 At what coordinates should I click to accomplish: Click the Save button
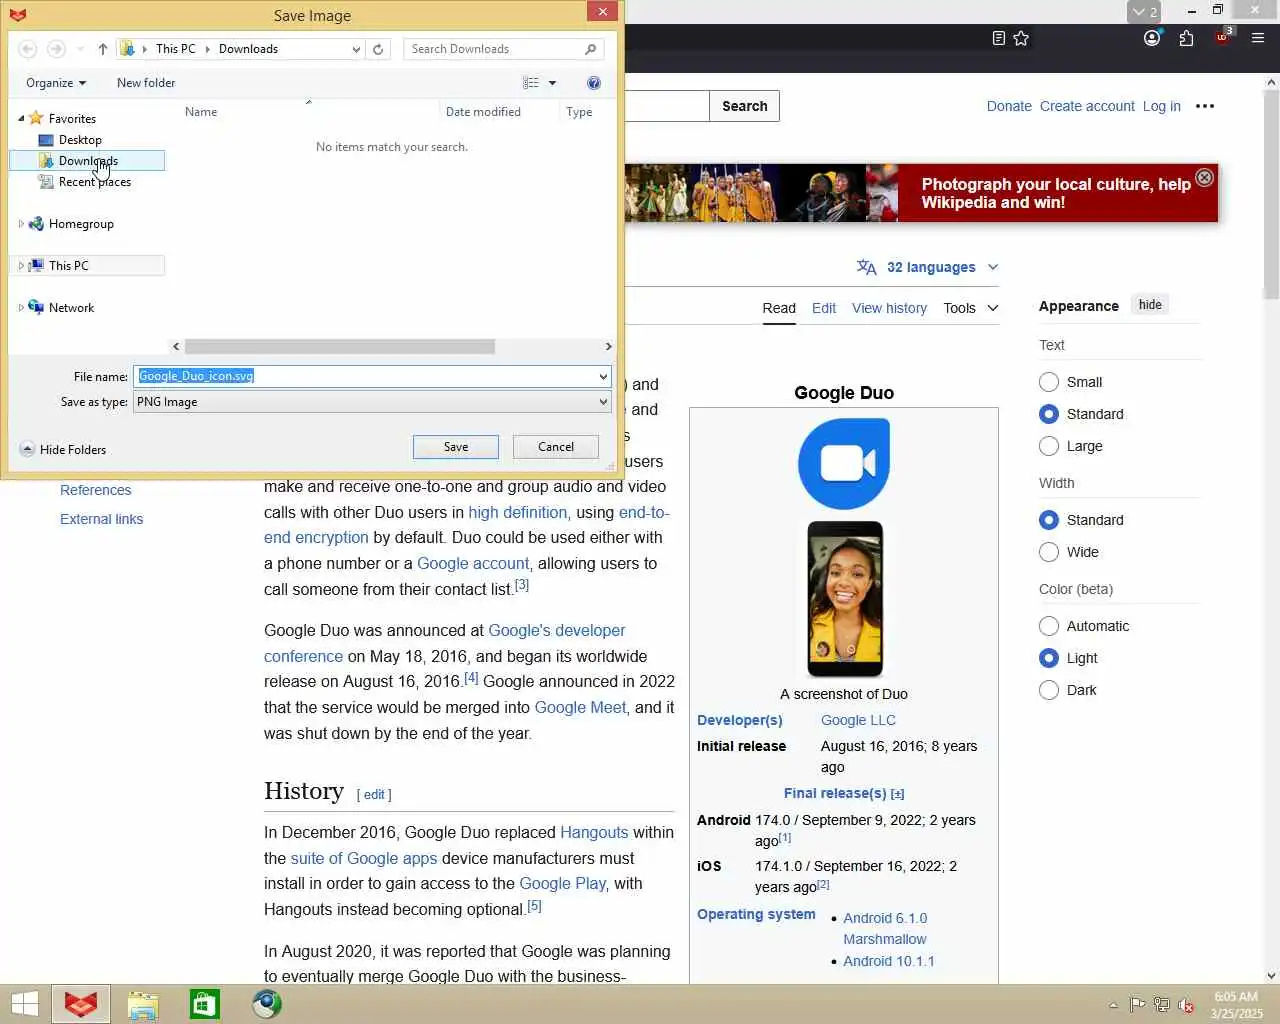[456, 447]
